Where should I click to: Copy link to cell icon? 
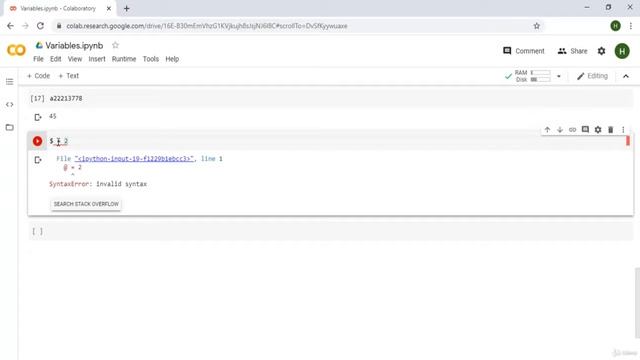pos(573,130)
